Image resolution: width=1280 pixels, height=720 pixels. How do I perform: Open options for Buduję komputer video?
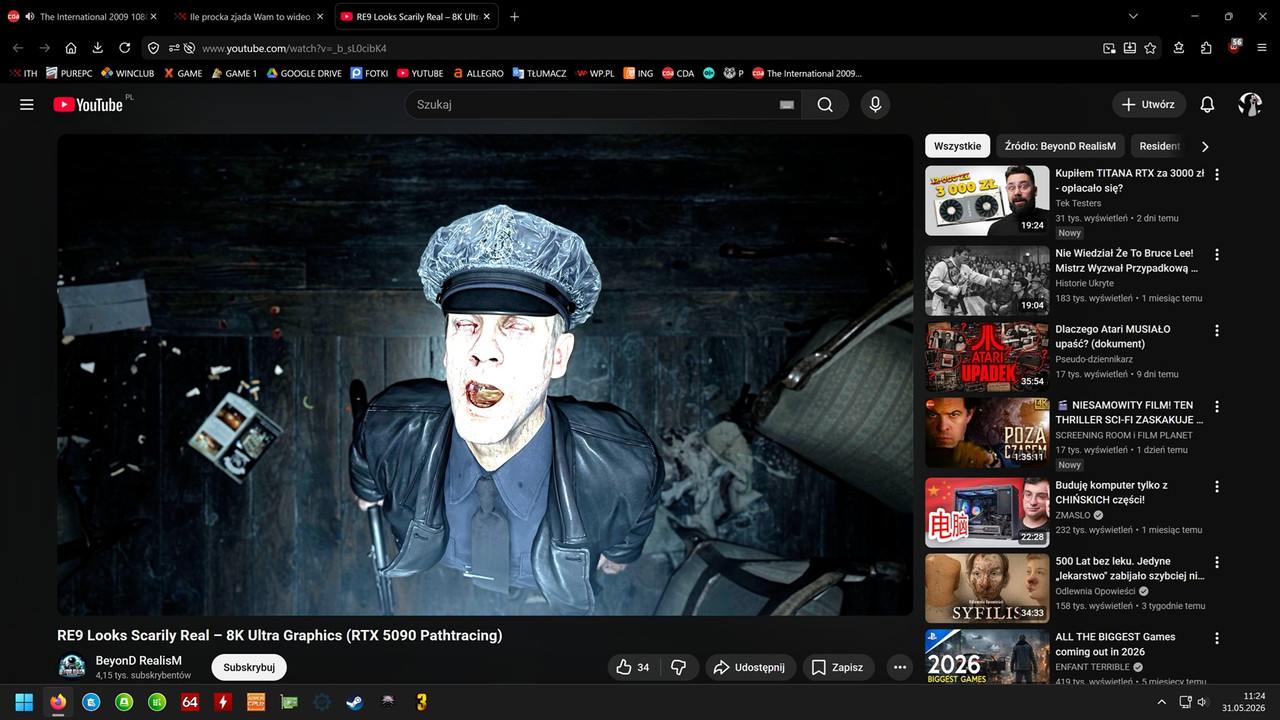point(1217,486)
